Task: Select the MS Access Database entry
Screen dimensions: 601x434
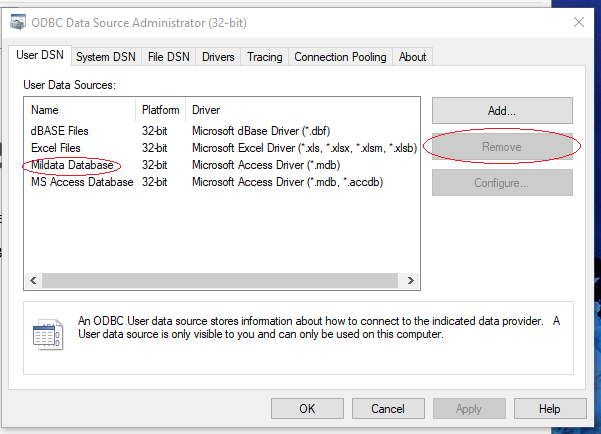Action: tap(82, 182)
